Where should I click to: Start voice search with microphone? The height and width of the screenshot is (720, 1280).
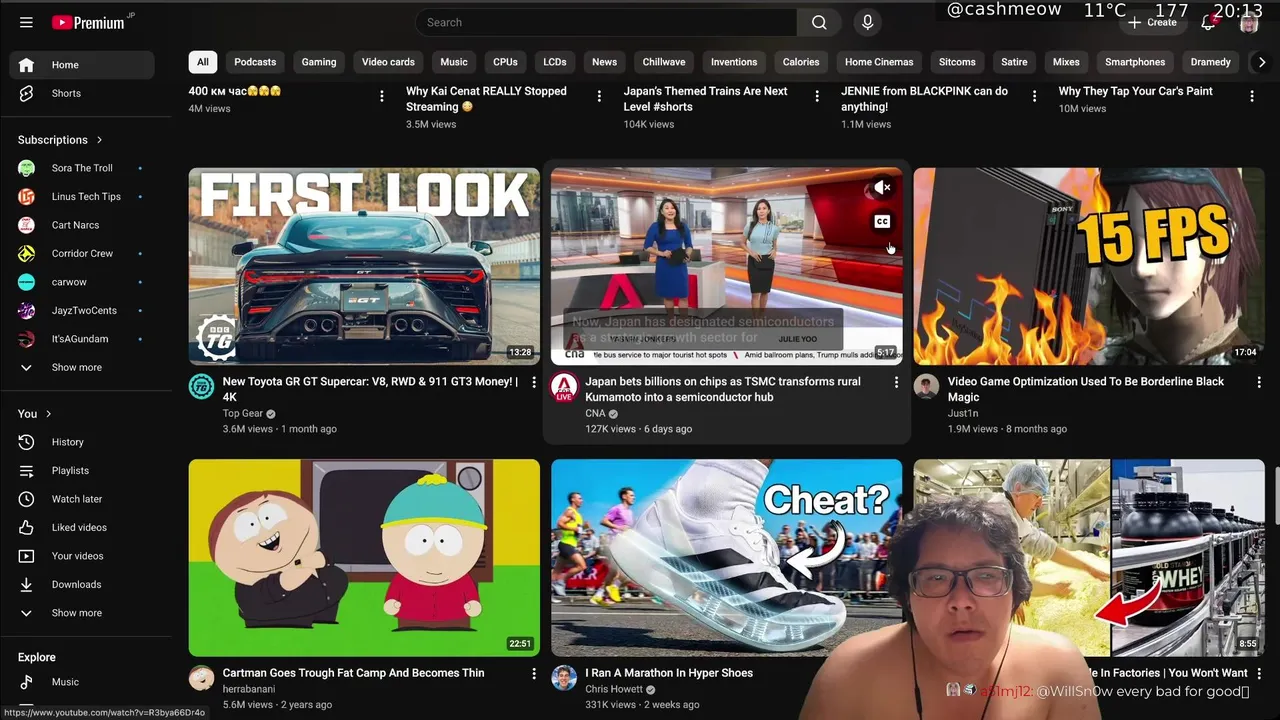click(867, 22)
